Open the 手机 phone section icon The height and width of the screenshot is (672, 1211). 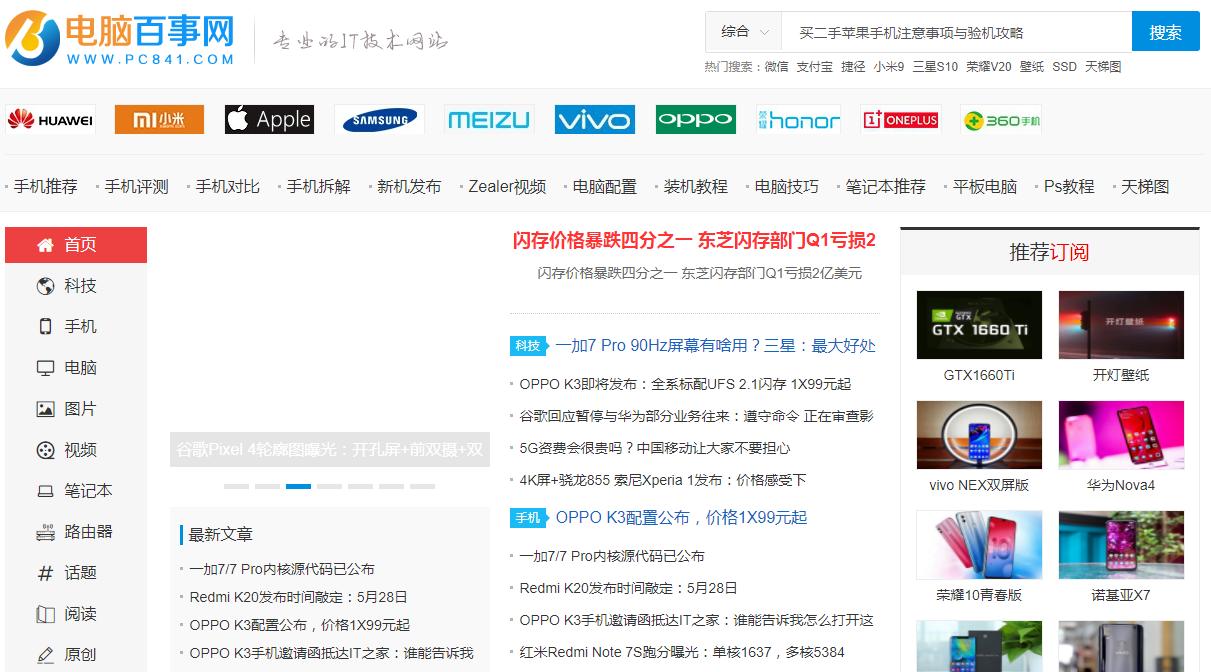coord(44,327)
